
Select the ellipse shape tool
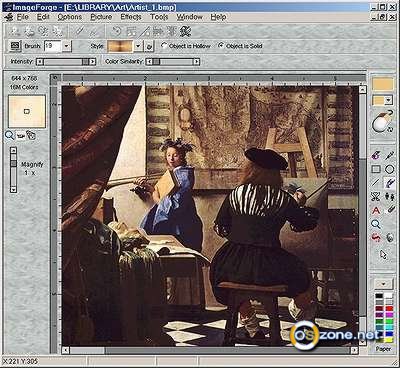coord(390,169)
